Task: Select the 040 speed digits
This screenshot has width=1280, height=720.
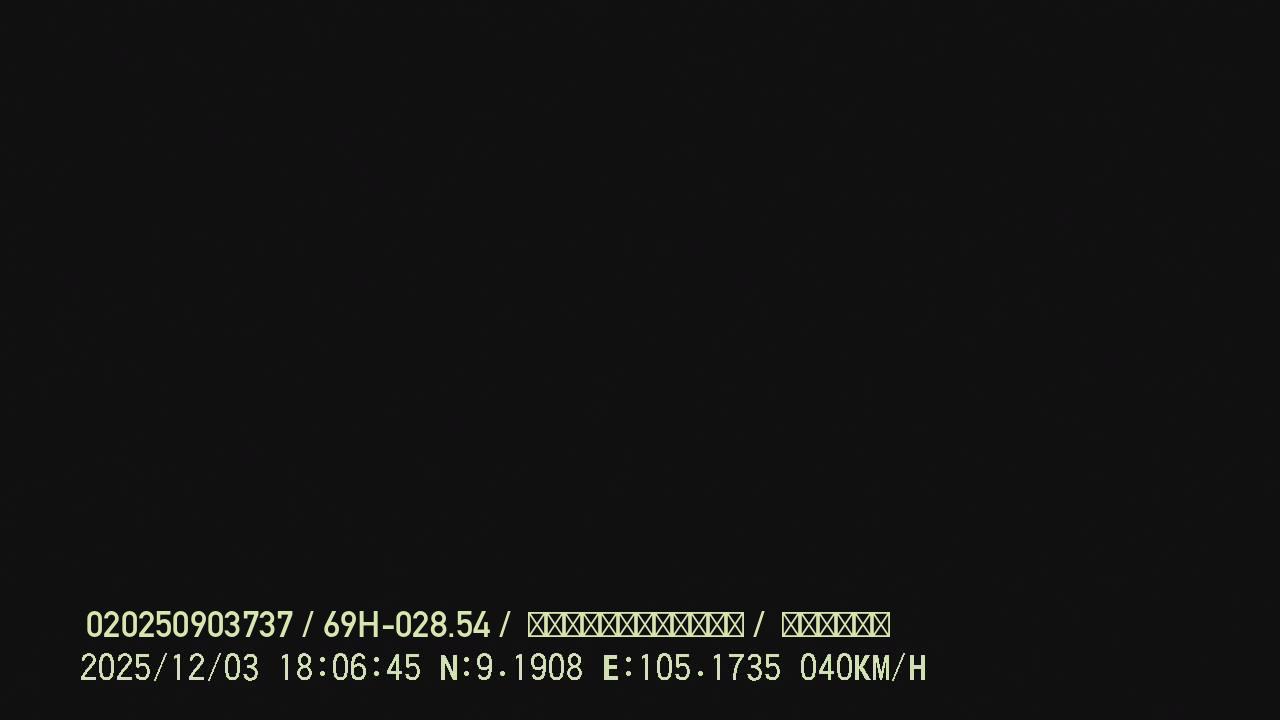Action: pyautogui.click(x=826, y=668)
